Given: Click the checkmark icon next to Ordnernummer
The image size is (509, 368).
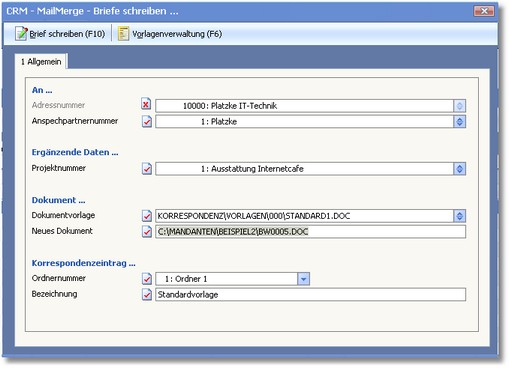Looking at the screenshot, I should coord(147,279).
